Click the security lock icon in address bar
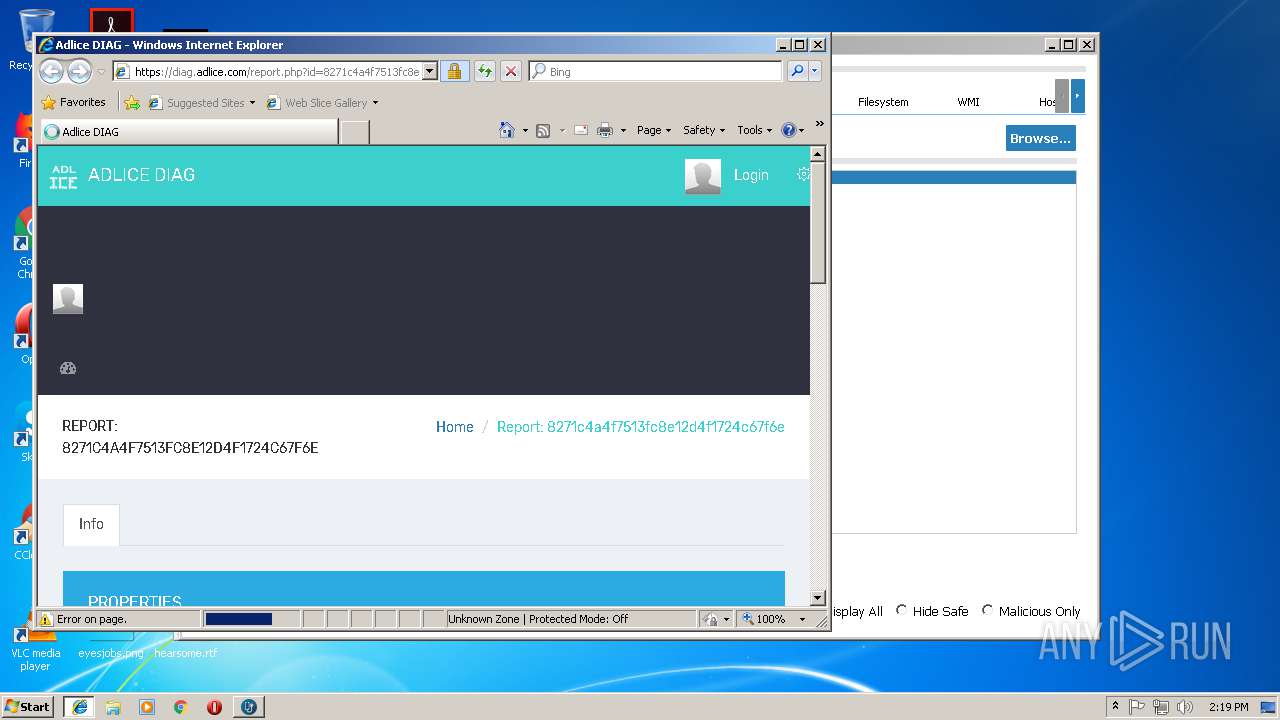The width and height of the screenshot is (1280, 720). click(454, 71)
